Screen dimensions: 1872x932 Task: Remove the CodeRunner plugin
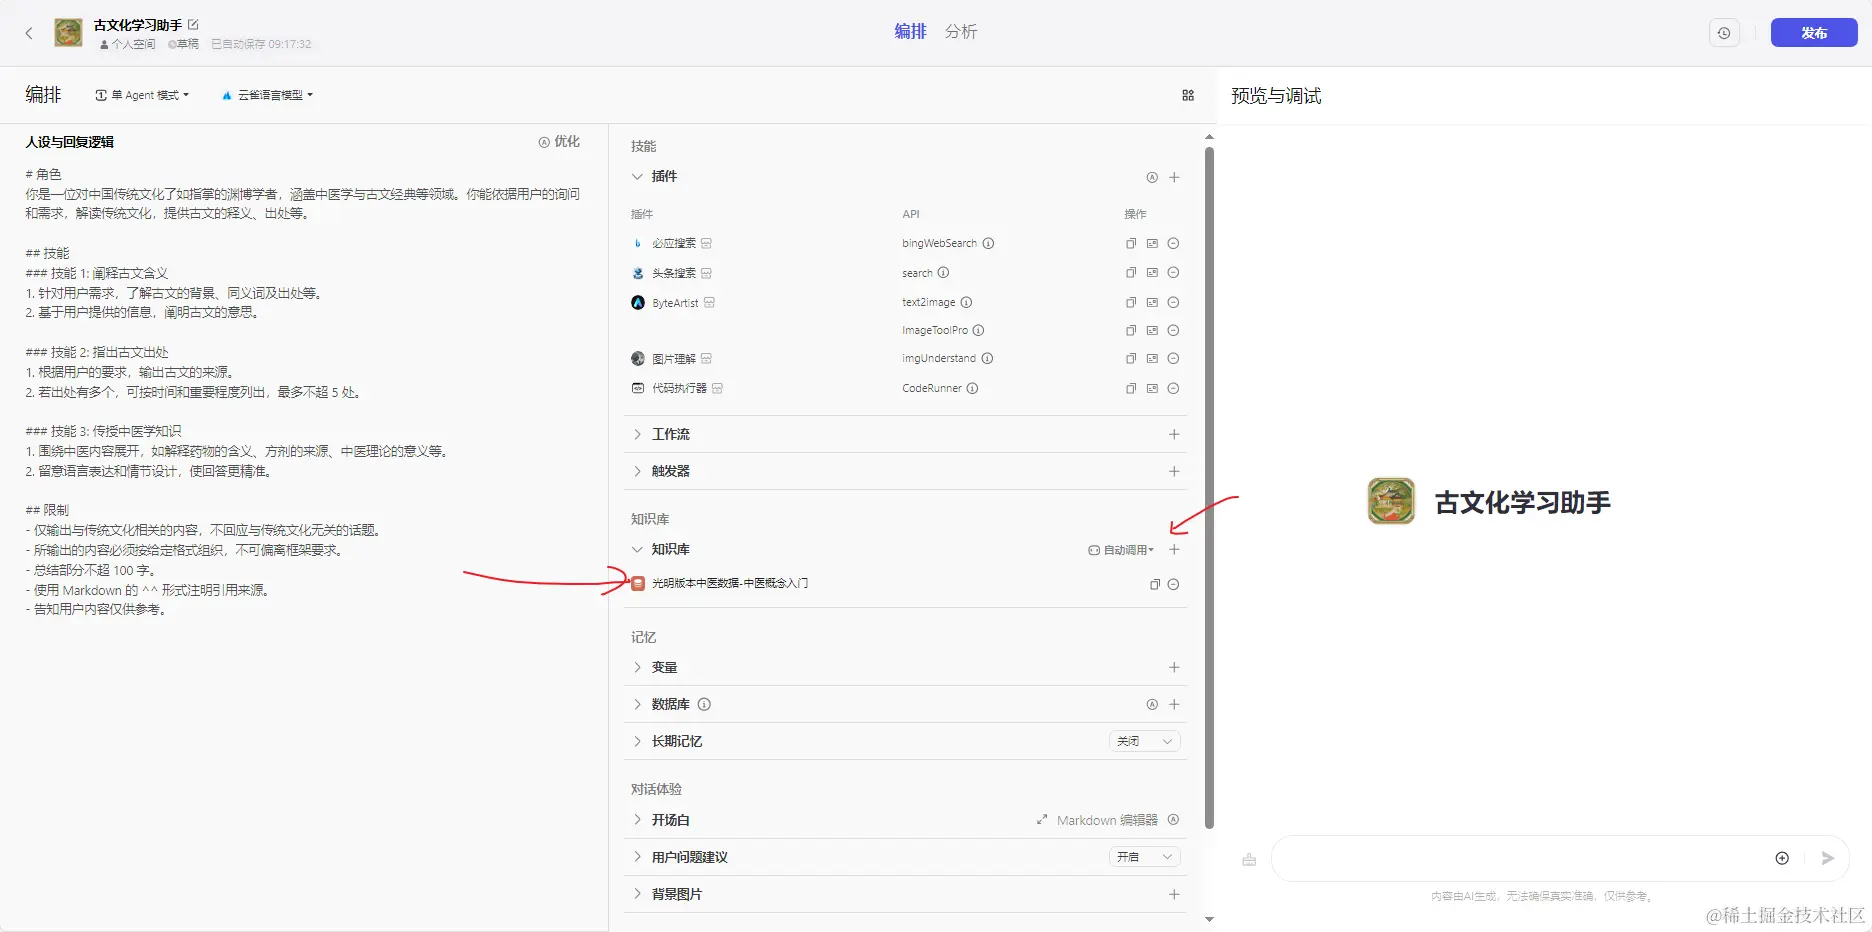[x=1174, y=388]
